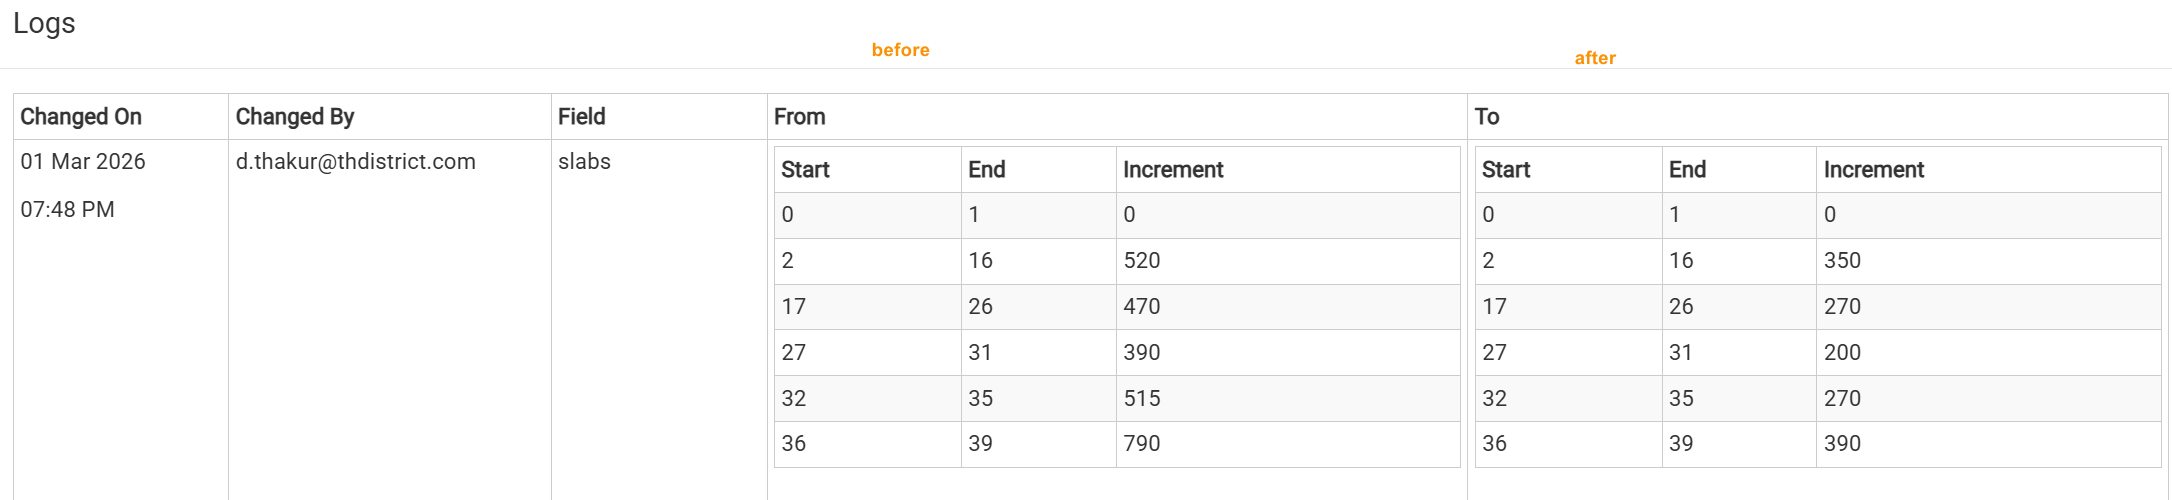This screenshot has width=2172, height=500.
Task: Select the 07:48 PM timestamp
Action: pos(68,210)
